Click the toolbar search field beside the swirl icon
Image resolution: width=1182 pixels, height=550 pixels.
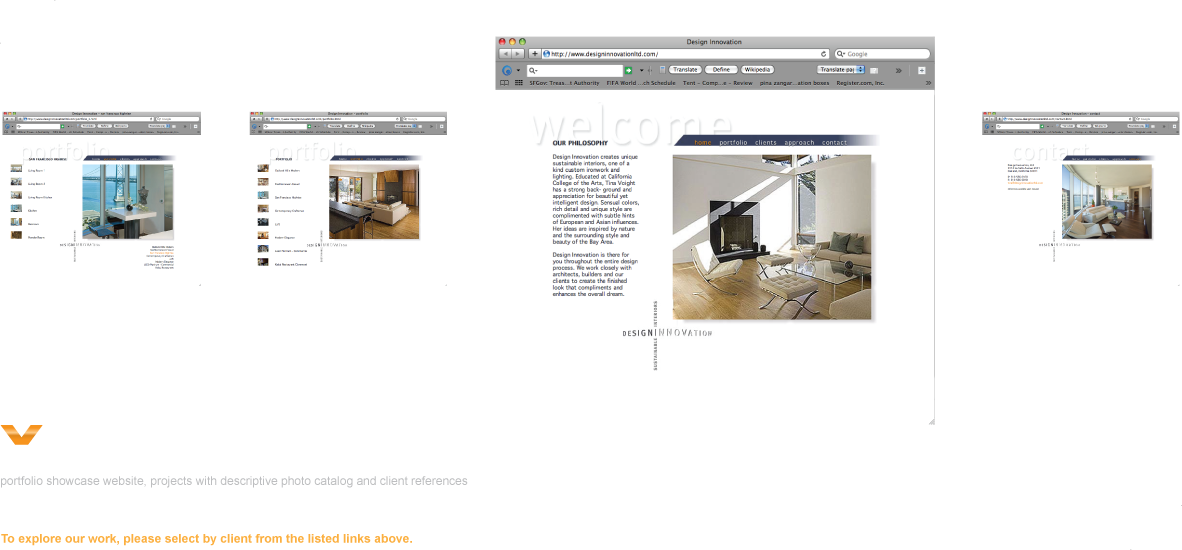click(x=574, y=70)
